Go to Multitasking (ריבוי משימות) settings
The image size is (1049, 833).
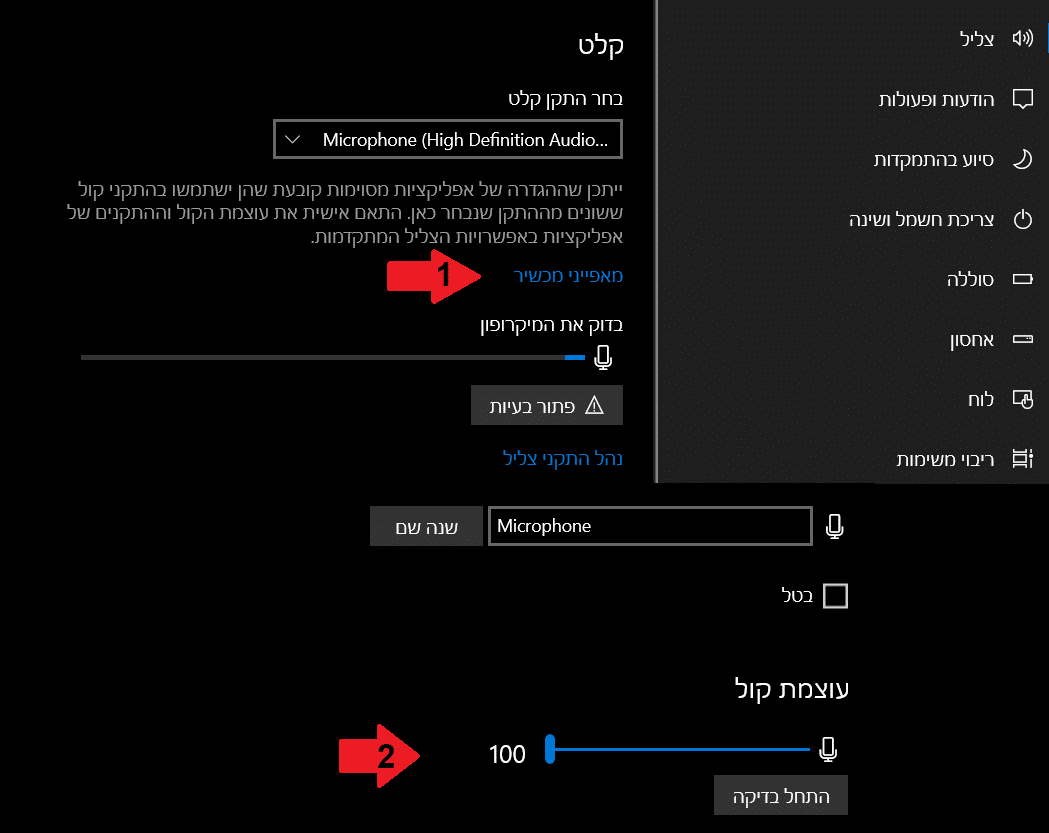coord(945,460)
